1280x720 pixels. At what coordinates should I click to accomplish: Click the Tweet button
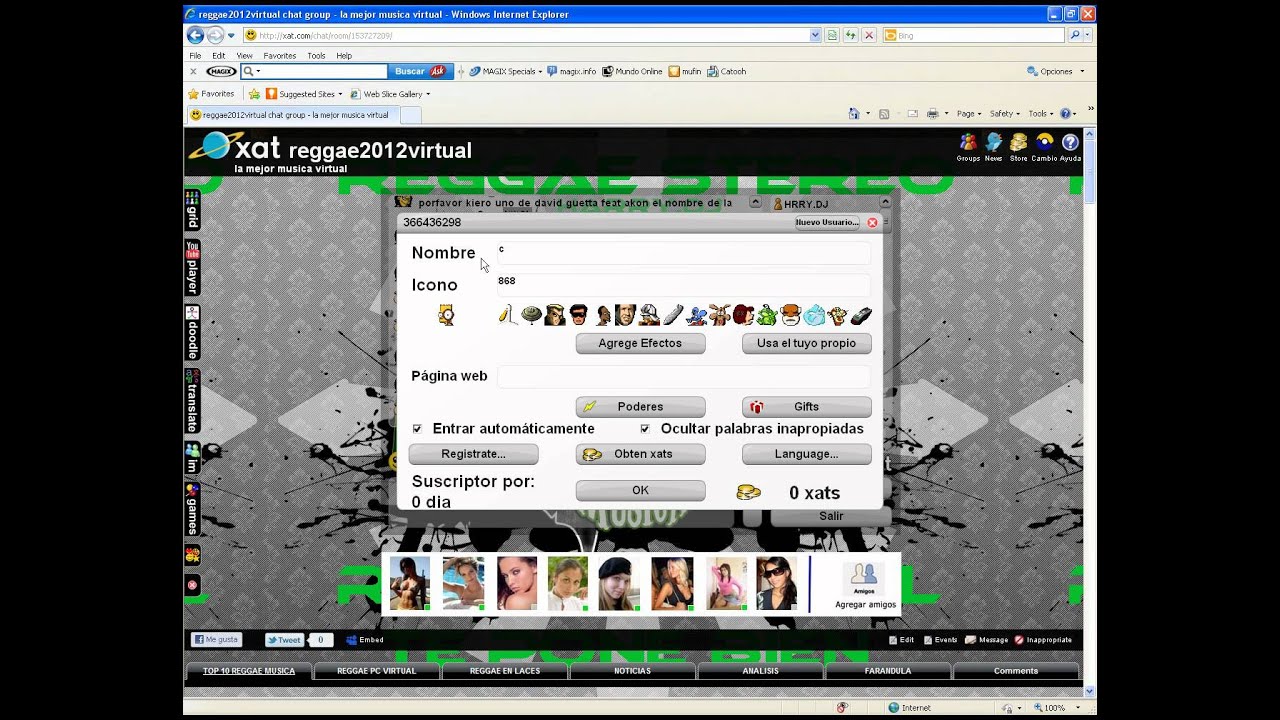click(283, 640)
